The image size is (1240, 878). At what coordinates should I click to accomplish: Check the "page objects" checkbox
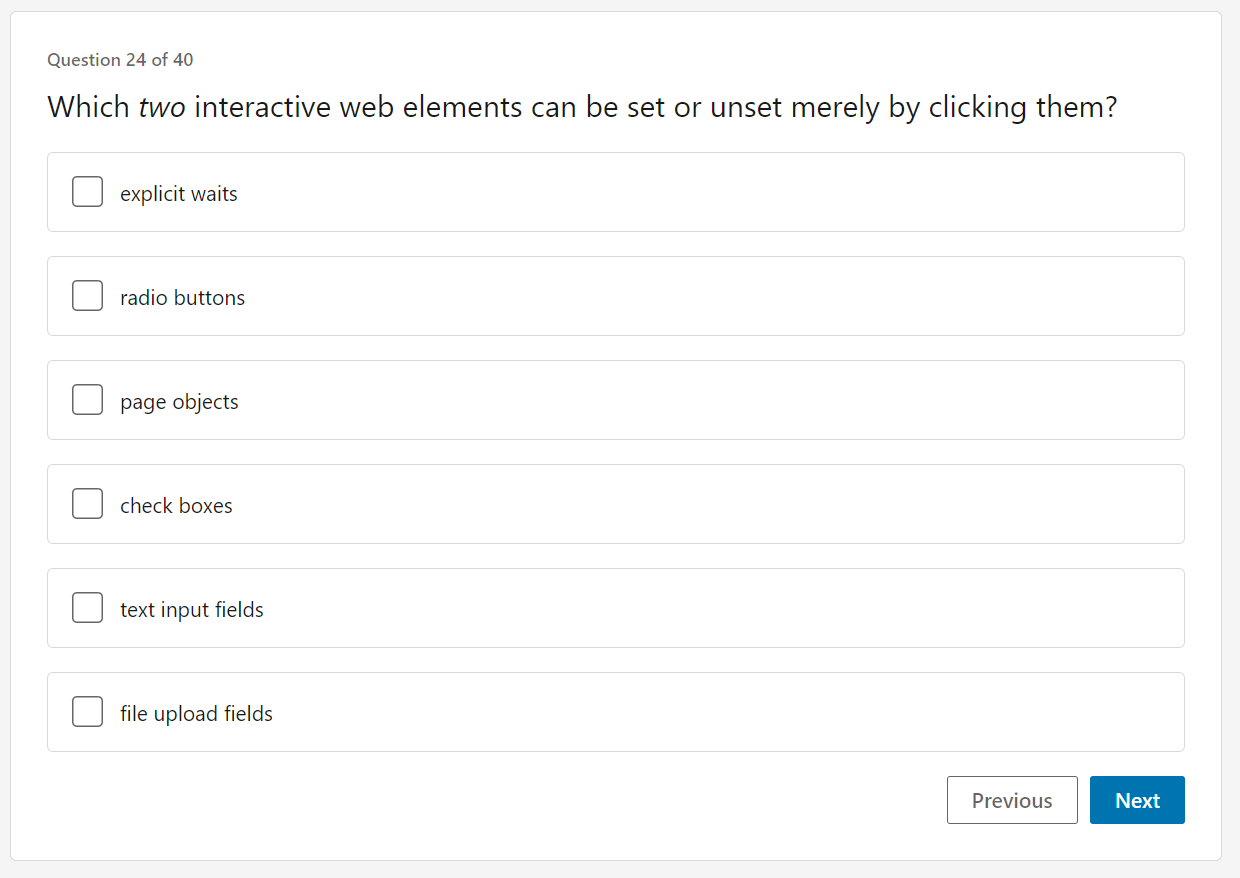(87, 399)
